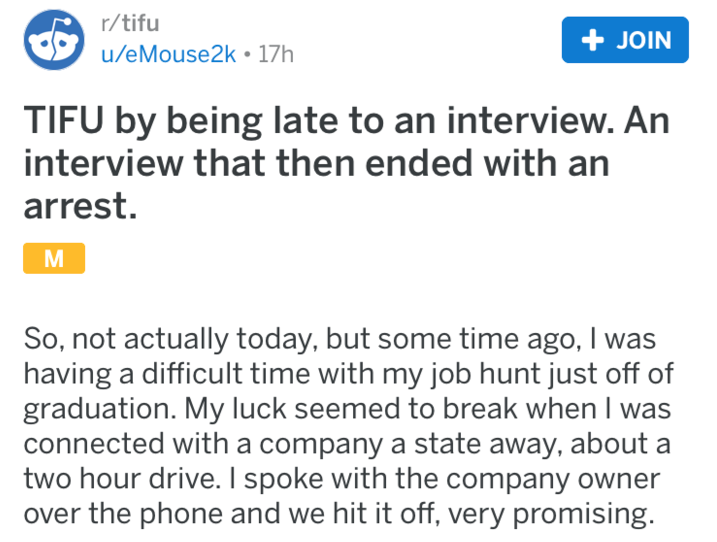Click the plus icon in JOIN button

(x=592, y=41)
